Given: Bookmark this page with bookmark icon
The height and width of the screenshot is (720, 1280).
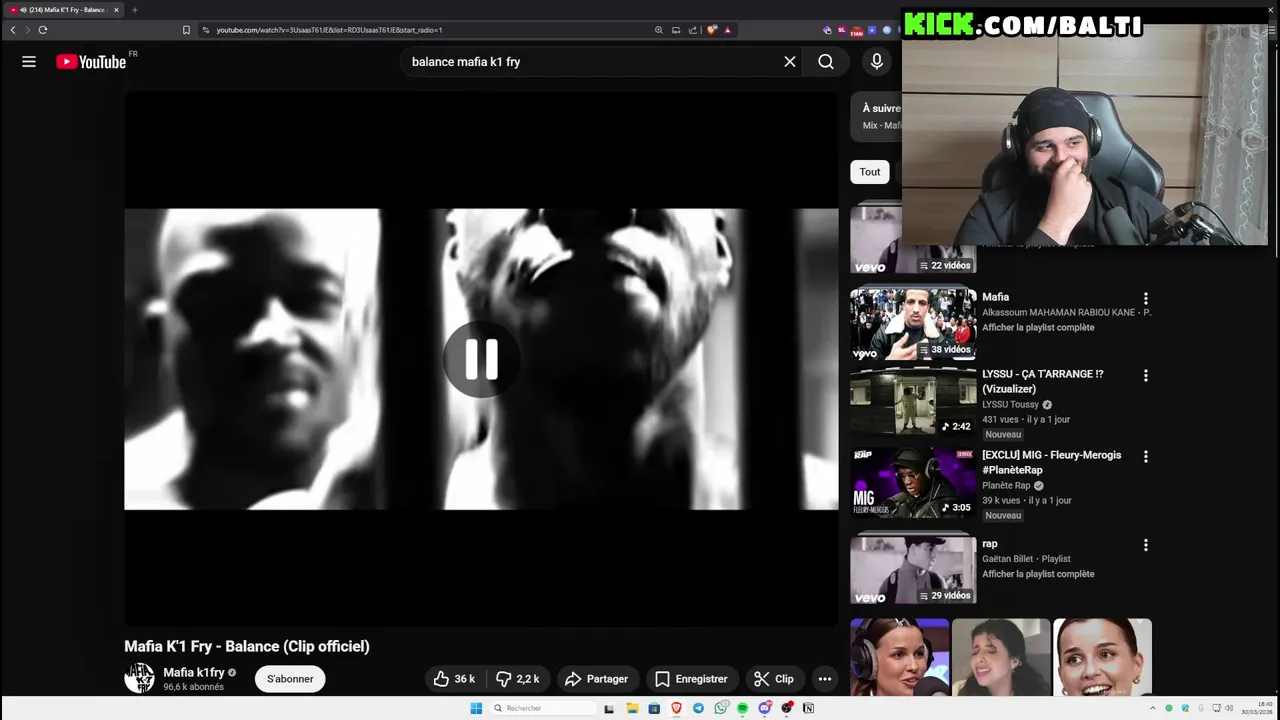Looking at the screenshot, I should pyautogui.click(x=186, y=30).
